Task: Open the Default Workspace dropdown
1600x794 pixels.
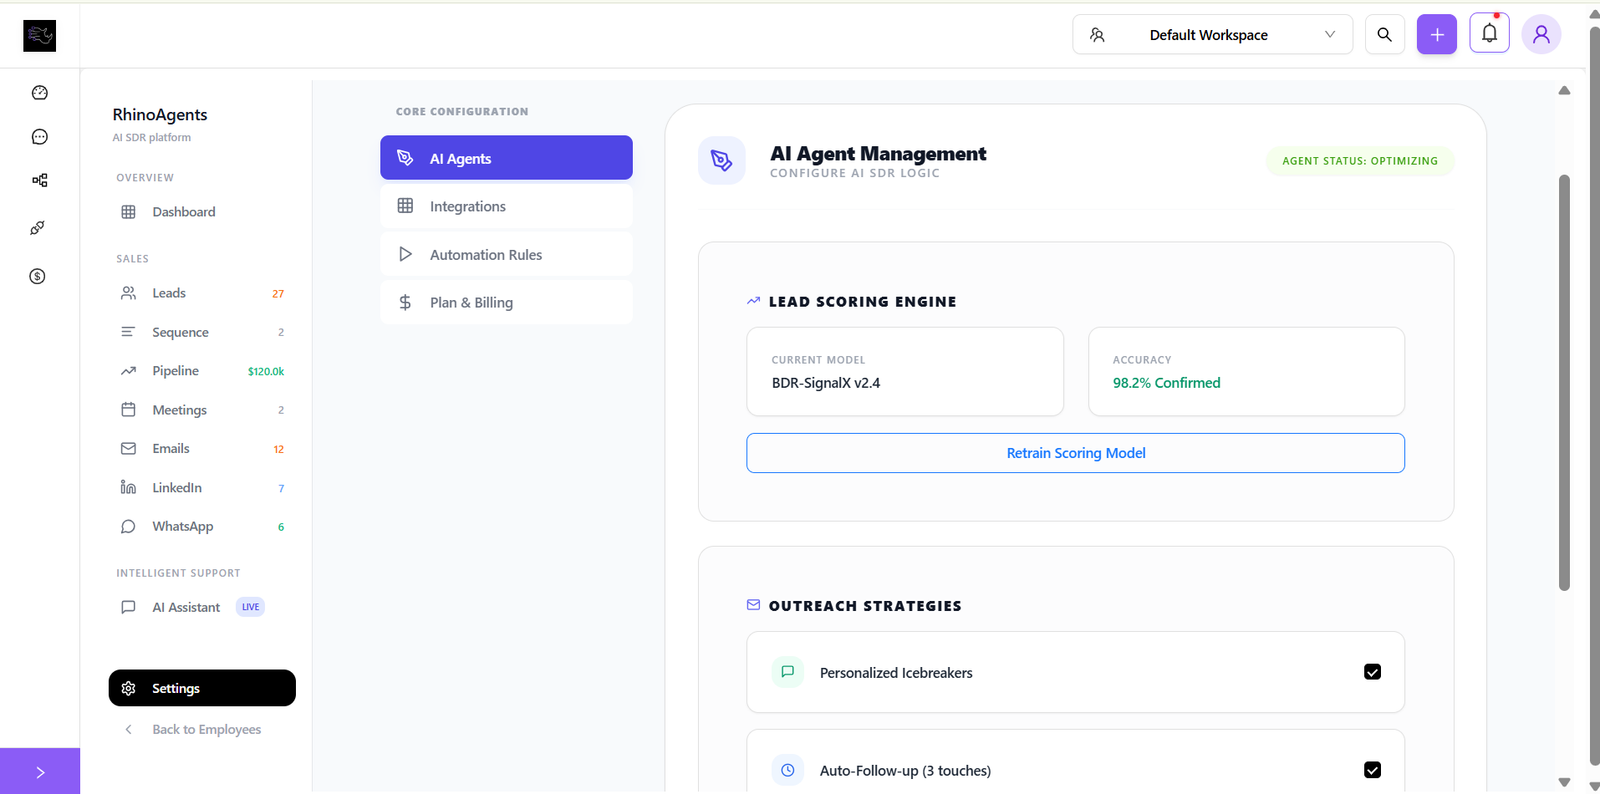Action: tap(1213, 35)
